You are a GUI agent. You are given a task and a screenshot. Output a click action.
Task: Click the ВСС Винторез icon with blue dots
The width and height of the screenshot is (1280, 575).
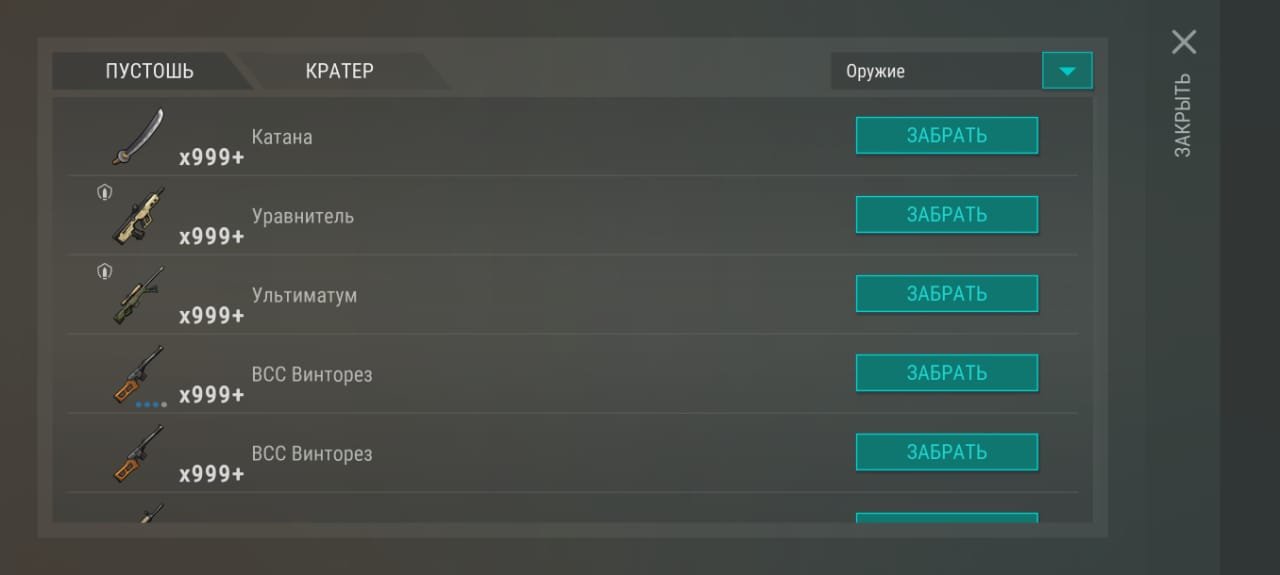pyautogui.click(x=138, y=372)
